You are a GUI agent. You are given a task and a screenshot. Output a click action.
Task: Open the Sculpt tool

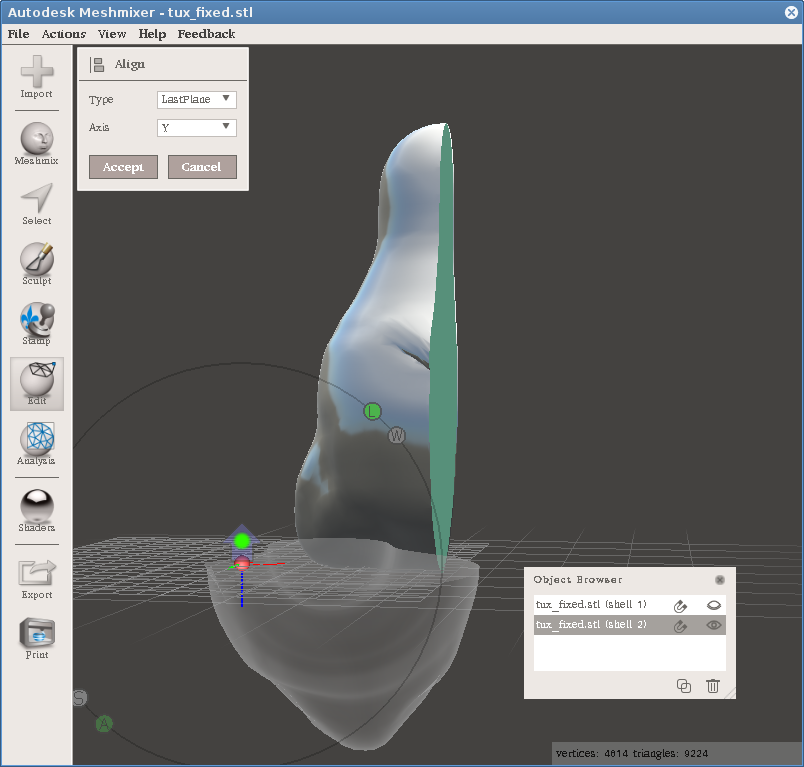(36, 264)
